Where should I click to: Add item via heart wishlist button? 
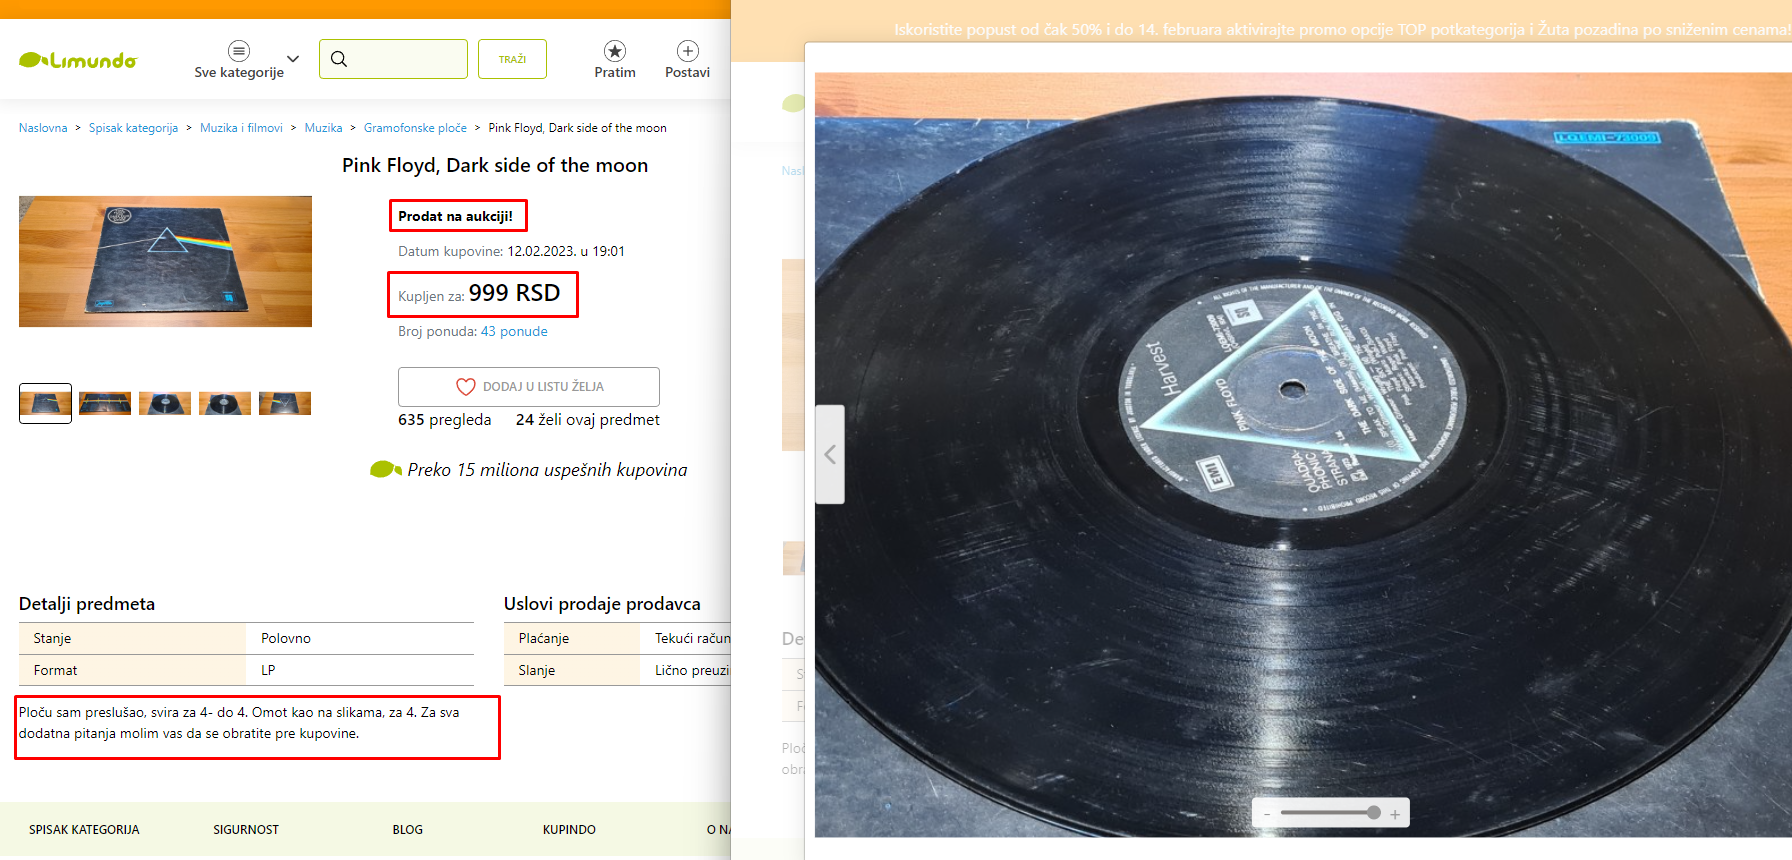coord(529,387)
